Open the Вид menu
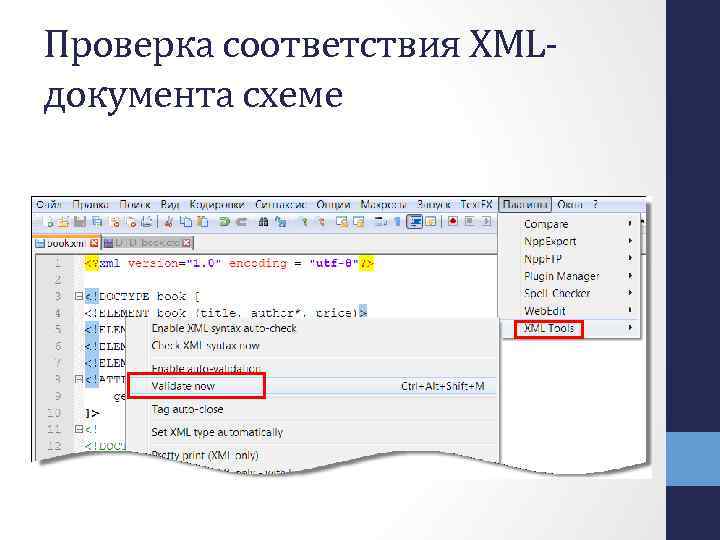This screenshot has height=540, width=720. [x=169, y=204]
